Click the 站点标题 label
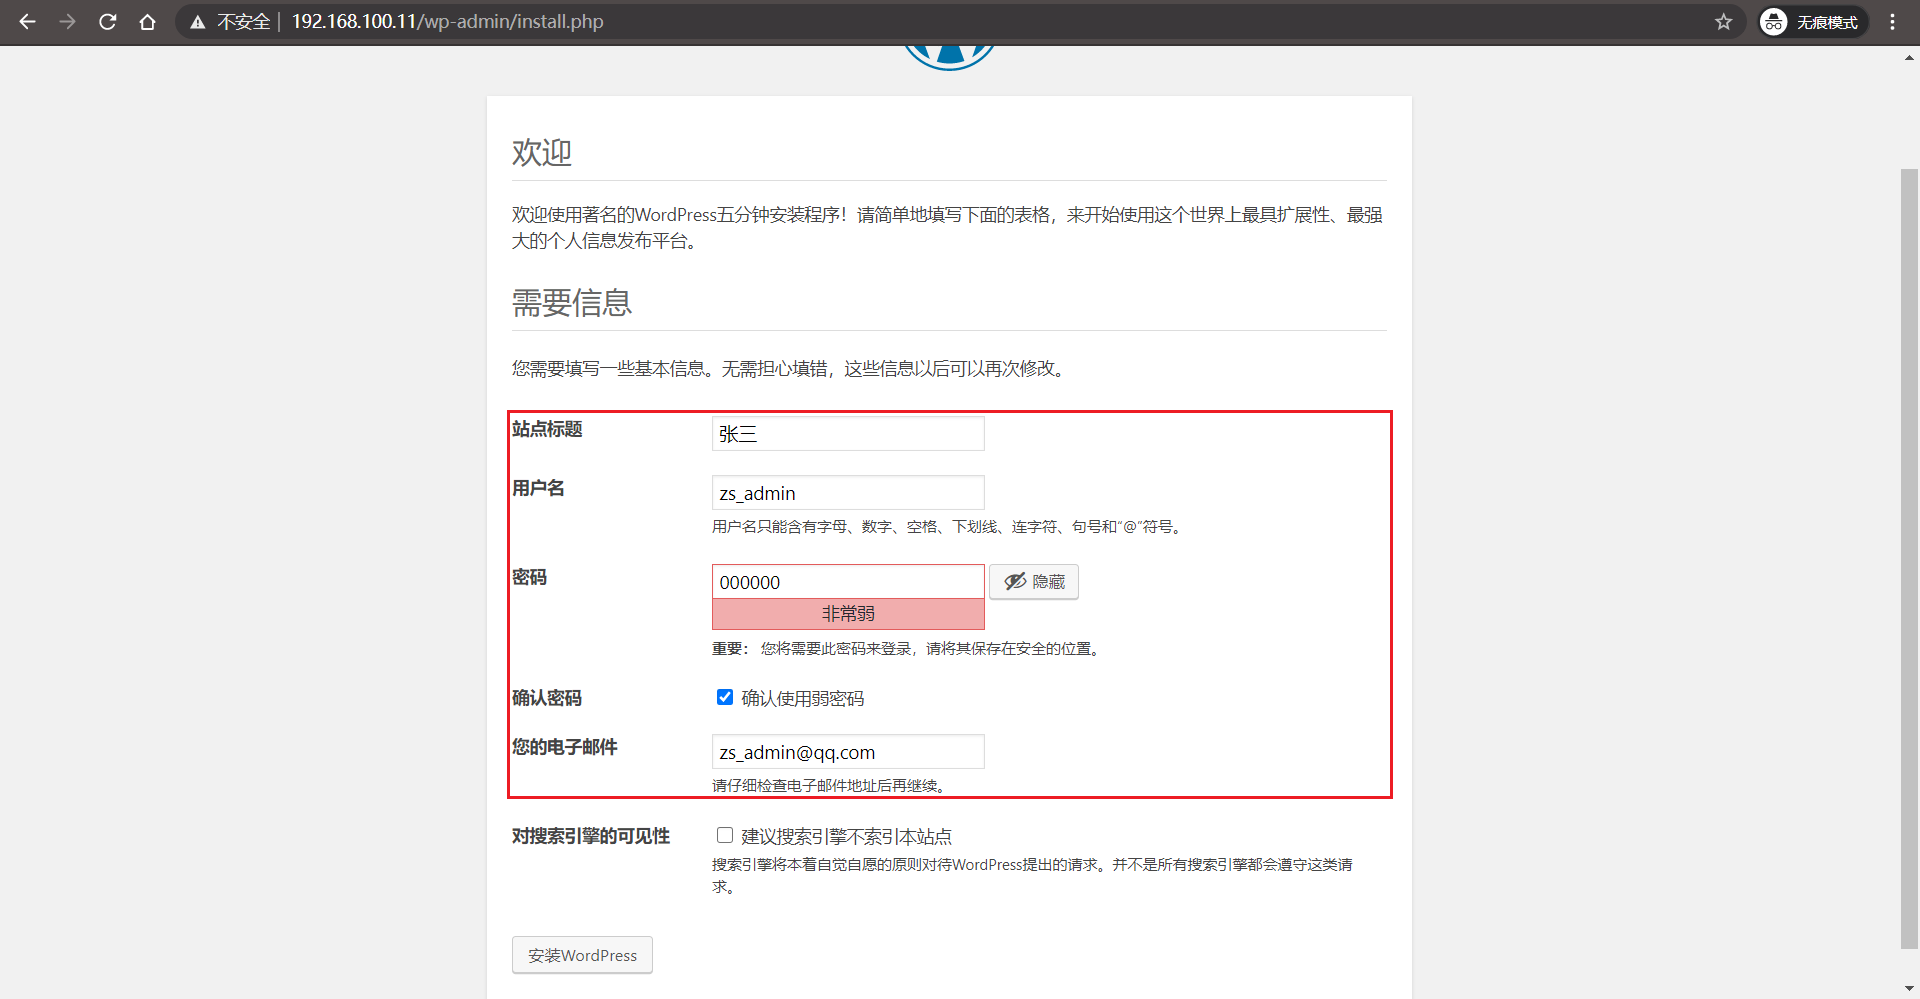 click(x=547, y=429)
